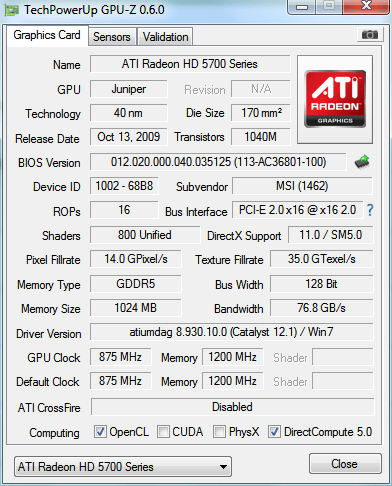The height and width of the screenshot is (486, 392).
Task: Toggle the DirectCompute 5.0 checkbox
Action: (x=274, y=432)
